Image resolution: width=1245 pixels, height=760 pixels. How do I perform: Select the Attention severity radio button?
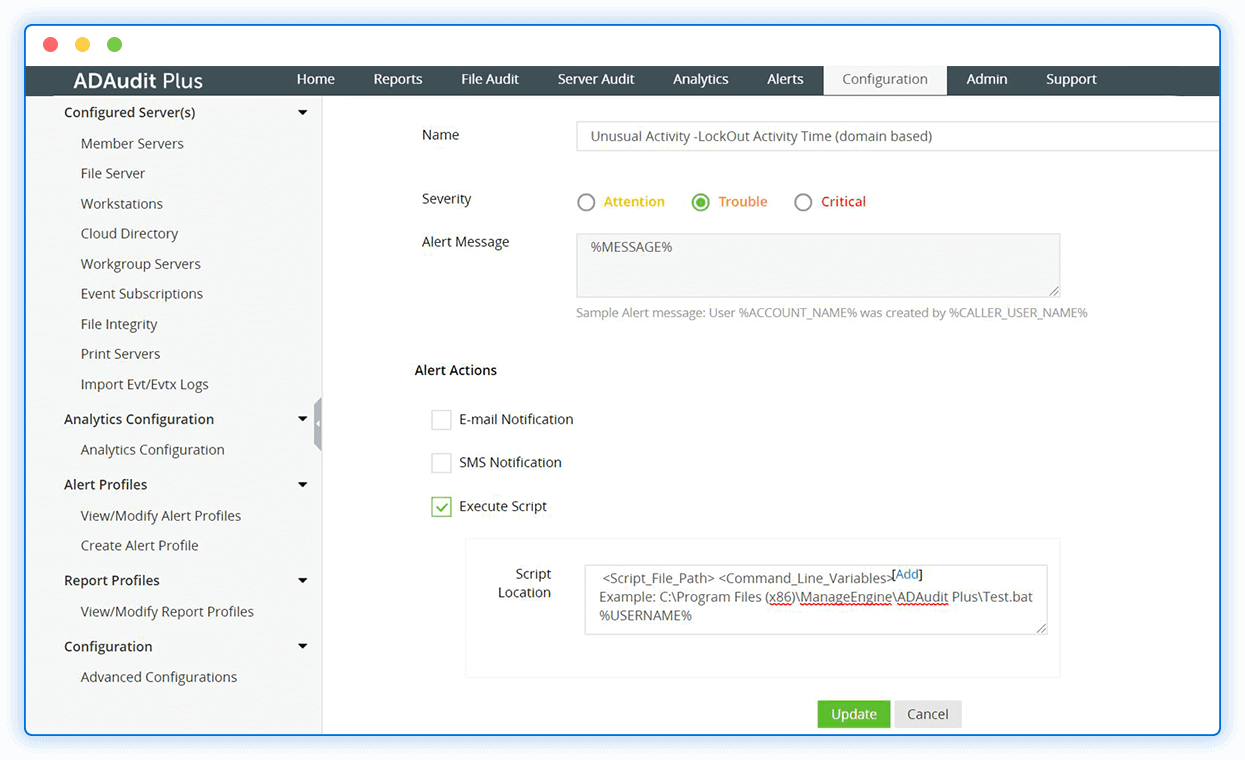(586, 202)
